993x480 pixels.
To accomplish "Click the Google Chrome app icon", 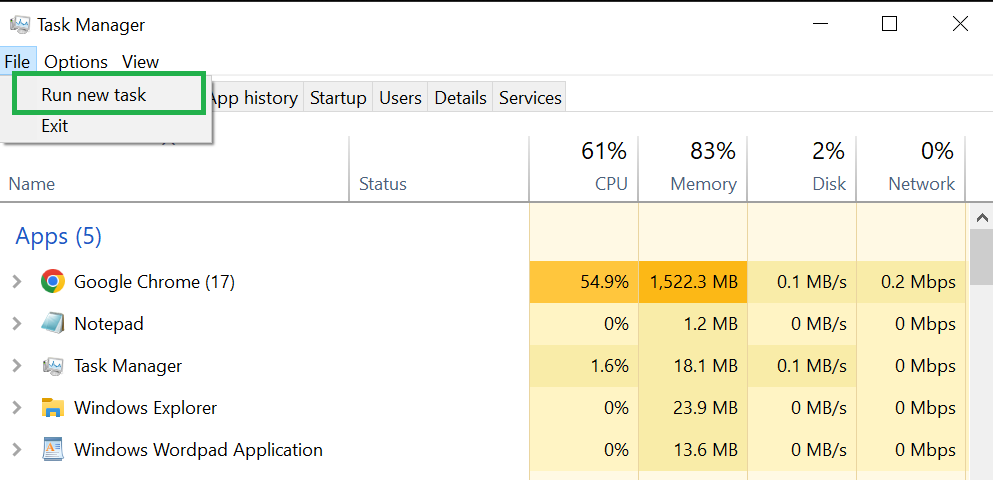I will click(53, 281).
